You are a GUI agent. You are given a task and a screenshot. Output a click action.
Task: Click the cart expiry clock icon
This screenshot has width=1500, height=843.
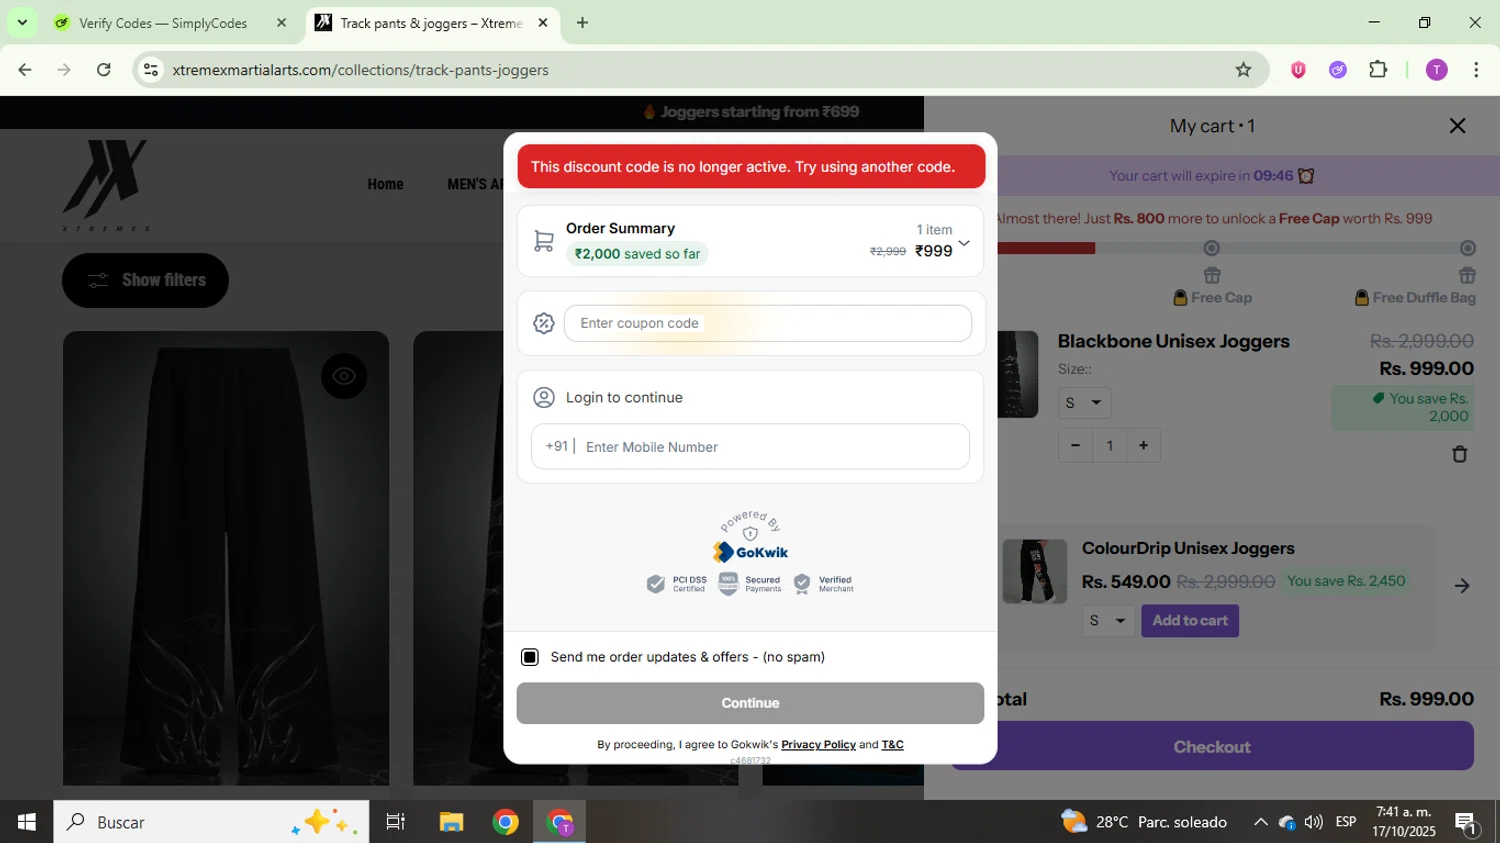click(1305, 176)
